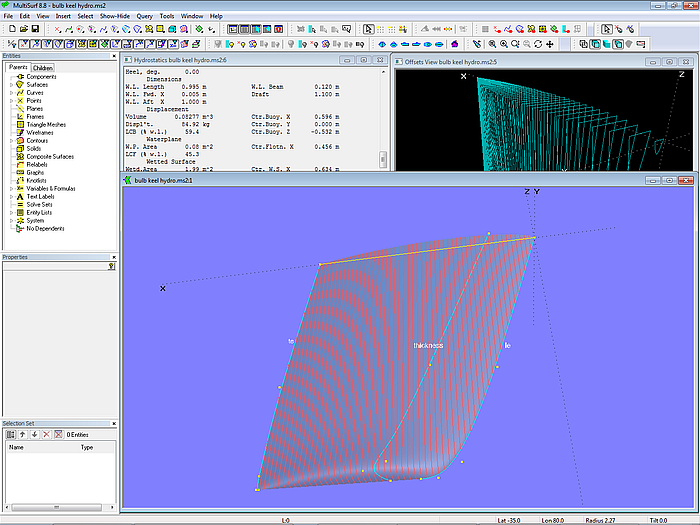Expand the Surfaces tree node

click(11, 85)
